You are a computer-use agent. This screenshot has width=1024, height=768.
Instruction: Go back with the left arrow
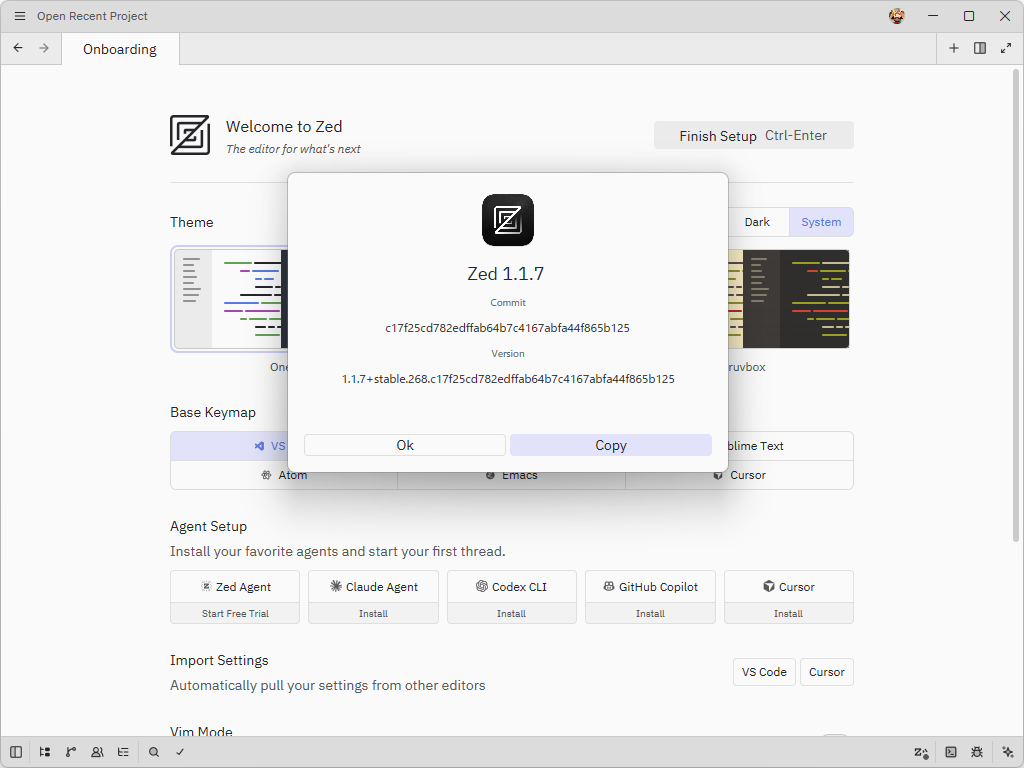(18, 48)
